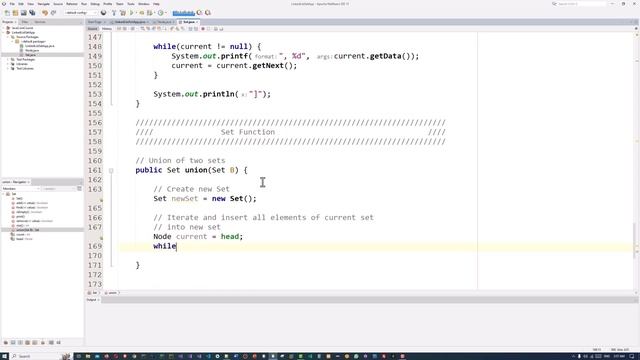The height and width of the screenshot is (360, 640).
Task: Toggle first Navigator filter button at panel bottom
Action: point(6,342)
